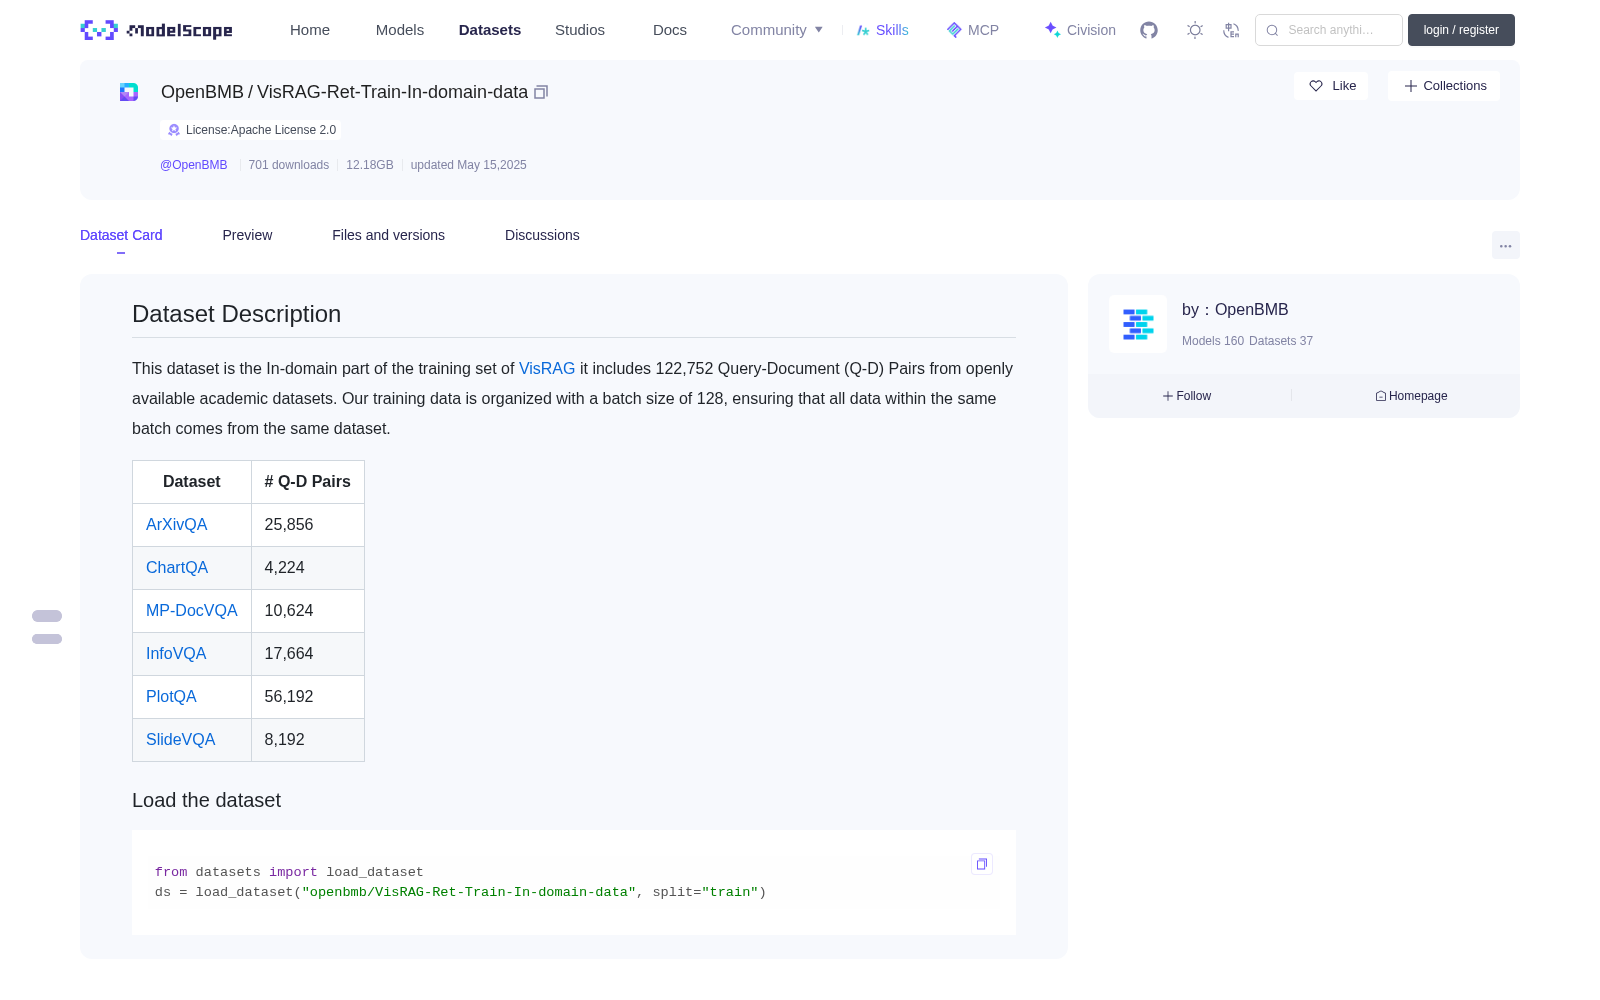The height and width of the screenshot is (1000, 1600).
Task: Click the floating side widget on left edge
Action: point(47,627)
